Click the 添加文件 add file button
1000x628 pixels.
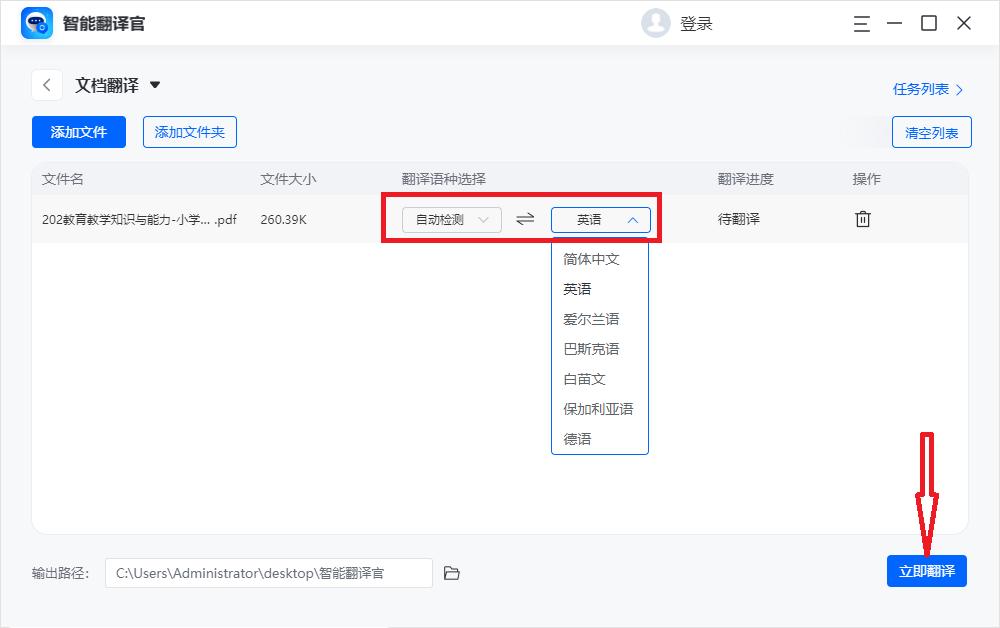pyautogui.click(x=78, y=131)
